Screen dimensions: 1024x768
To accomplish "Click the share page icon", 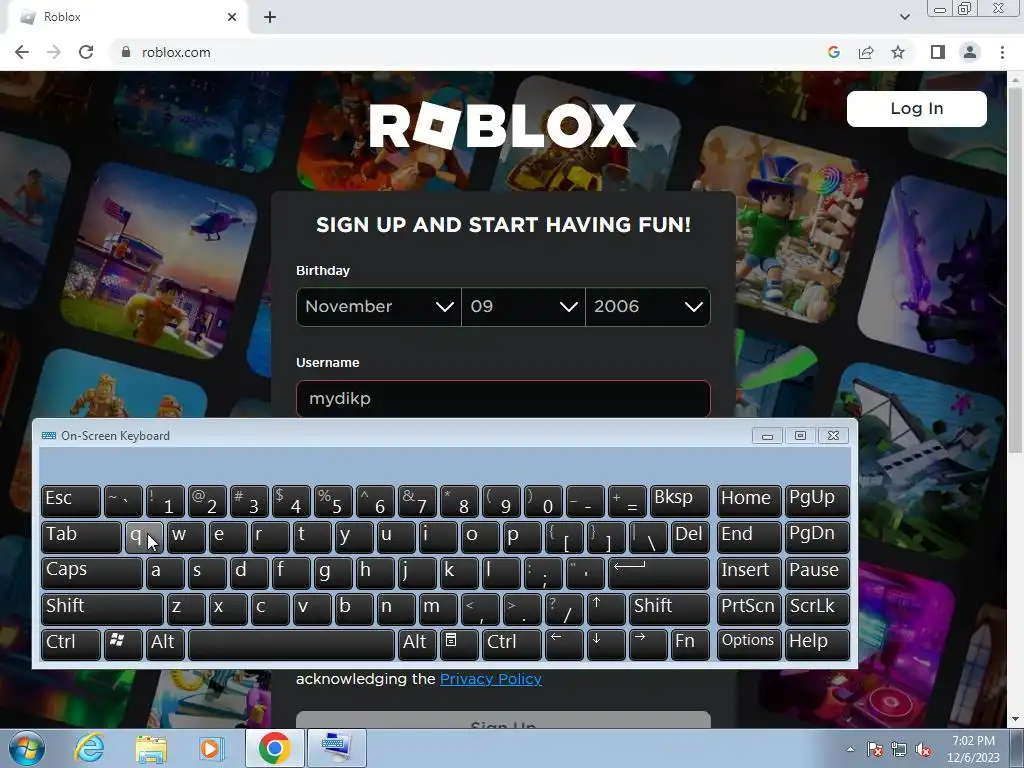I will pyautogui.click(x=866, y=52).
